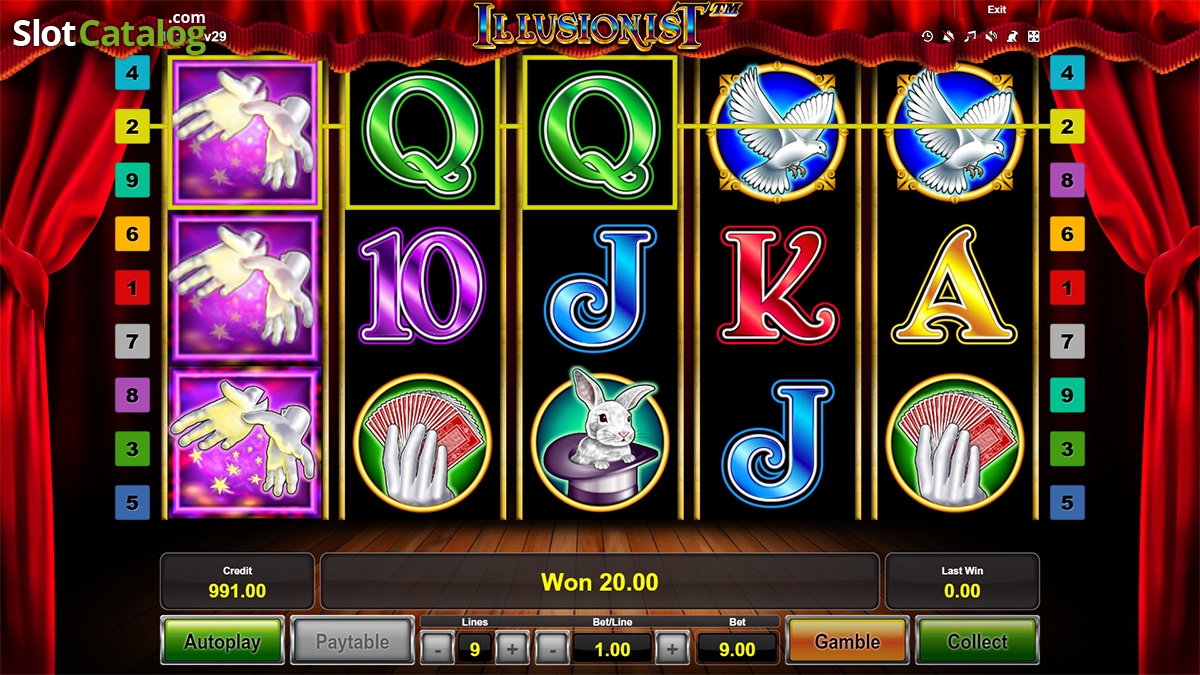Image resolution: width=1200 pixels, height=675 pixels.
Task: Enable the rabbit fast-spin icon
Action: click(1012, 37)
